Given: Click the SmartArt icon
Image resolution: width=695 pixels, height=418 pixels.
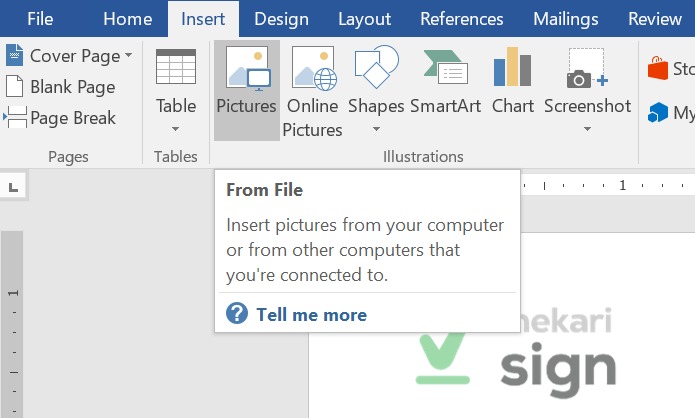Looking at the screenshot, I should tap(445, 67).
